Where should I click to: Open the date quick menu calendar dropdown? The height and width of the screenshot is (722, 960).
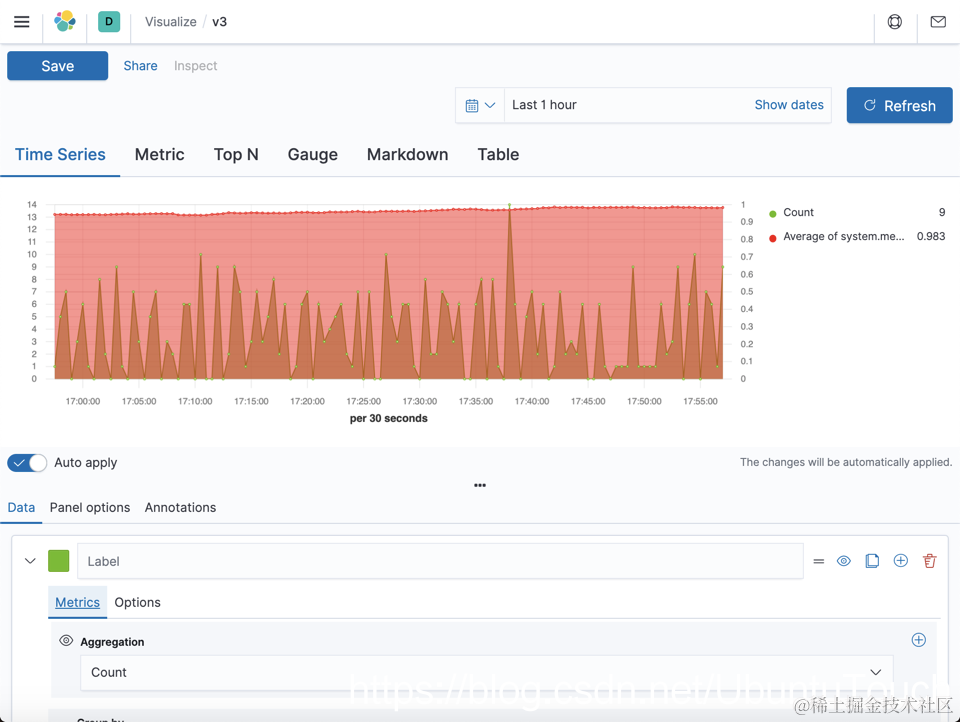[x=480, y=105]
